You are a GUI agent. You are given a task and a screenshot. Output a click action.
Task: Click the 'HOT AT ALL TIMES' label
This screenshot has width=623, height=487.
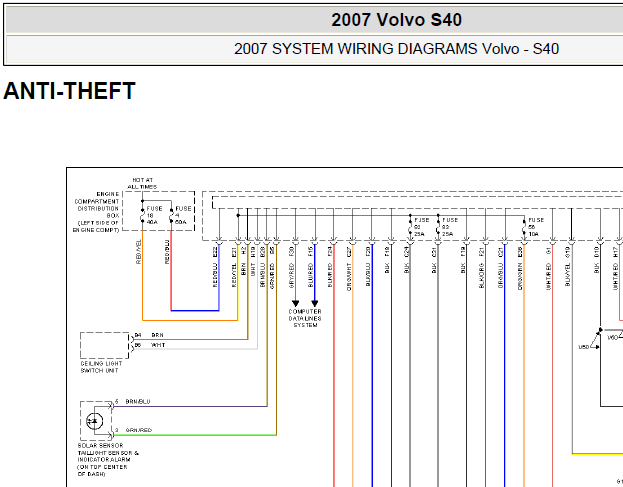[142, 184]
